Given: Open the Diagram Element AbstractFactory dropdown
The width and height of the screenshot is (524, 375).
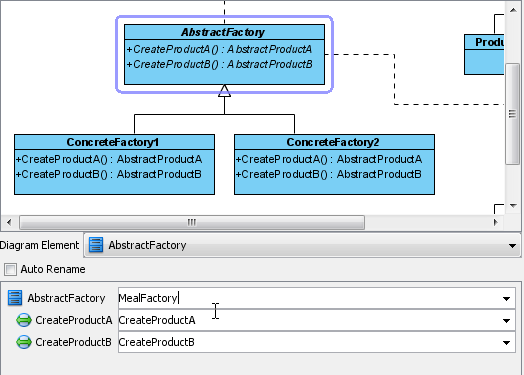Looking at the screenshot, I should pyautogui.click(x=302, y=245).
